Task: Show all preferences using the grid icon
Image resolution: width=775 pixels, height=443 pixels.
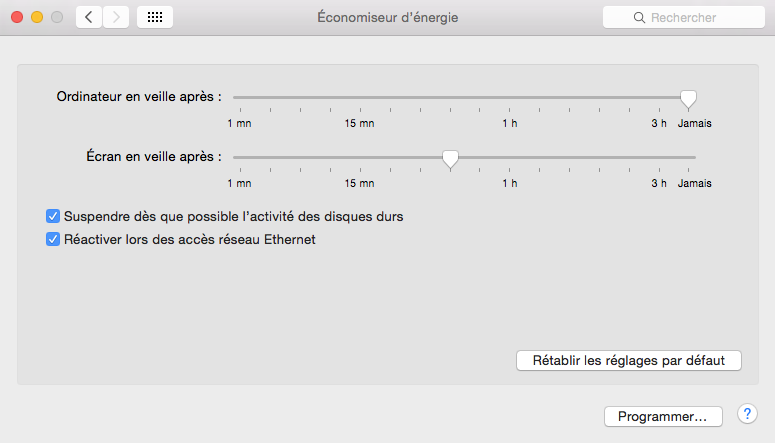Action: [x=155, y=17]
